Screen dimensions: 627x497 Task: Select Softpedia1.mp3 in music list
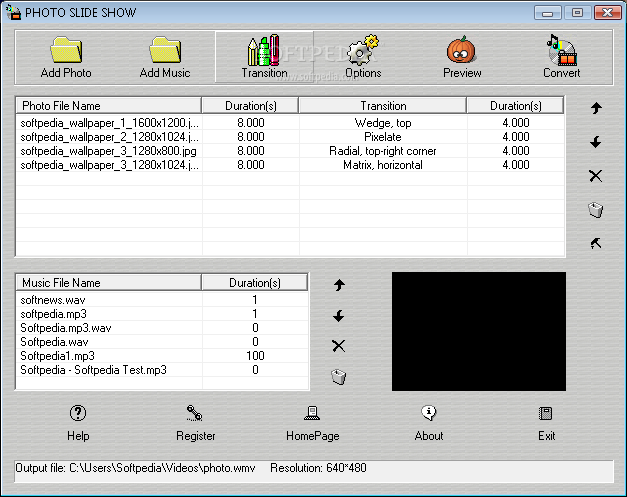[162, 355]
